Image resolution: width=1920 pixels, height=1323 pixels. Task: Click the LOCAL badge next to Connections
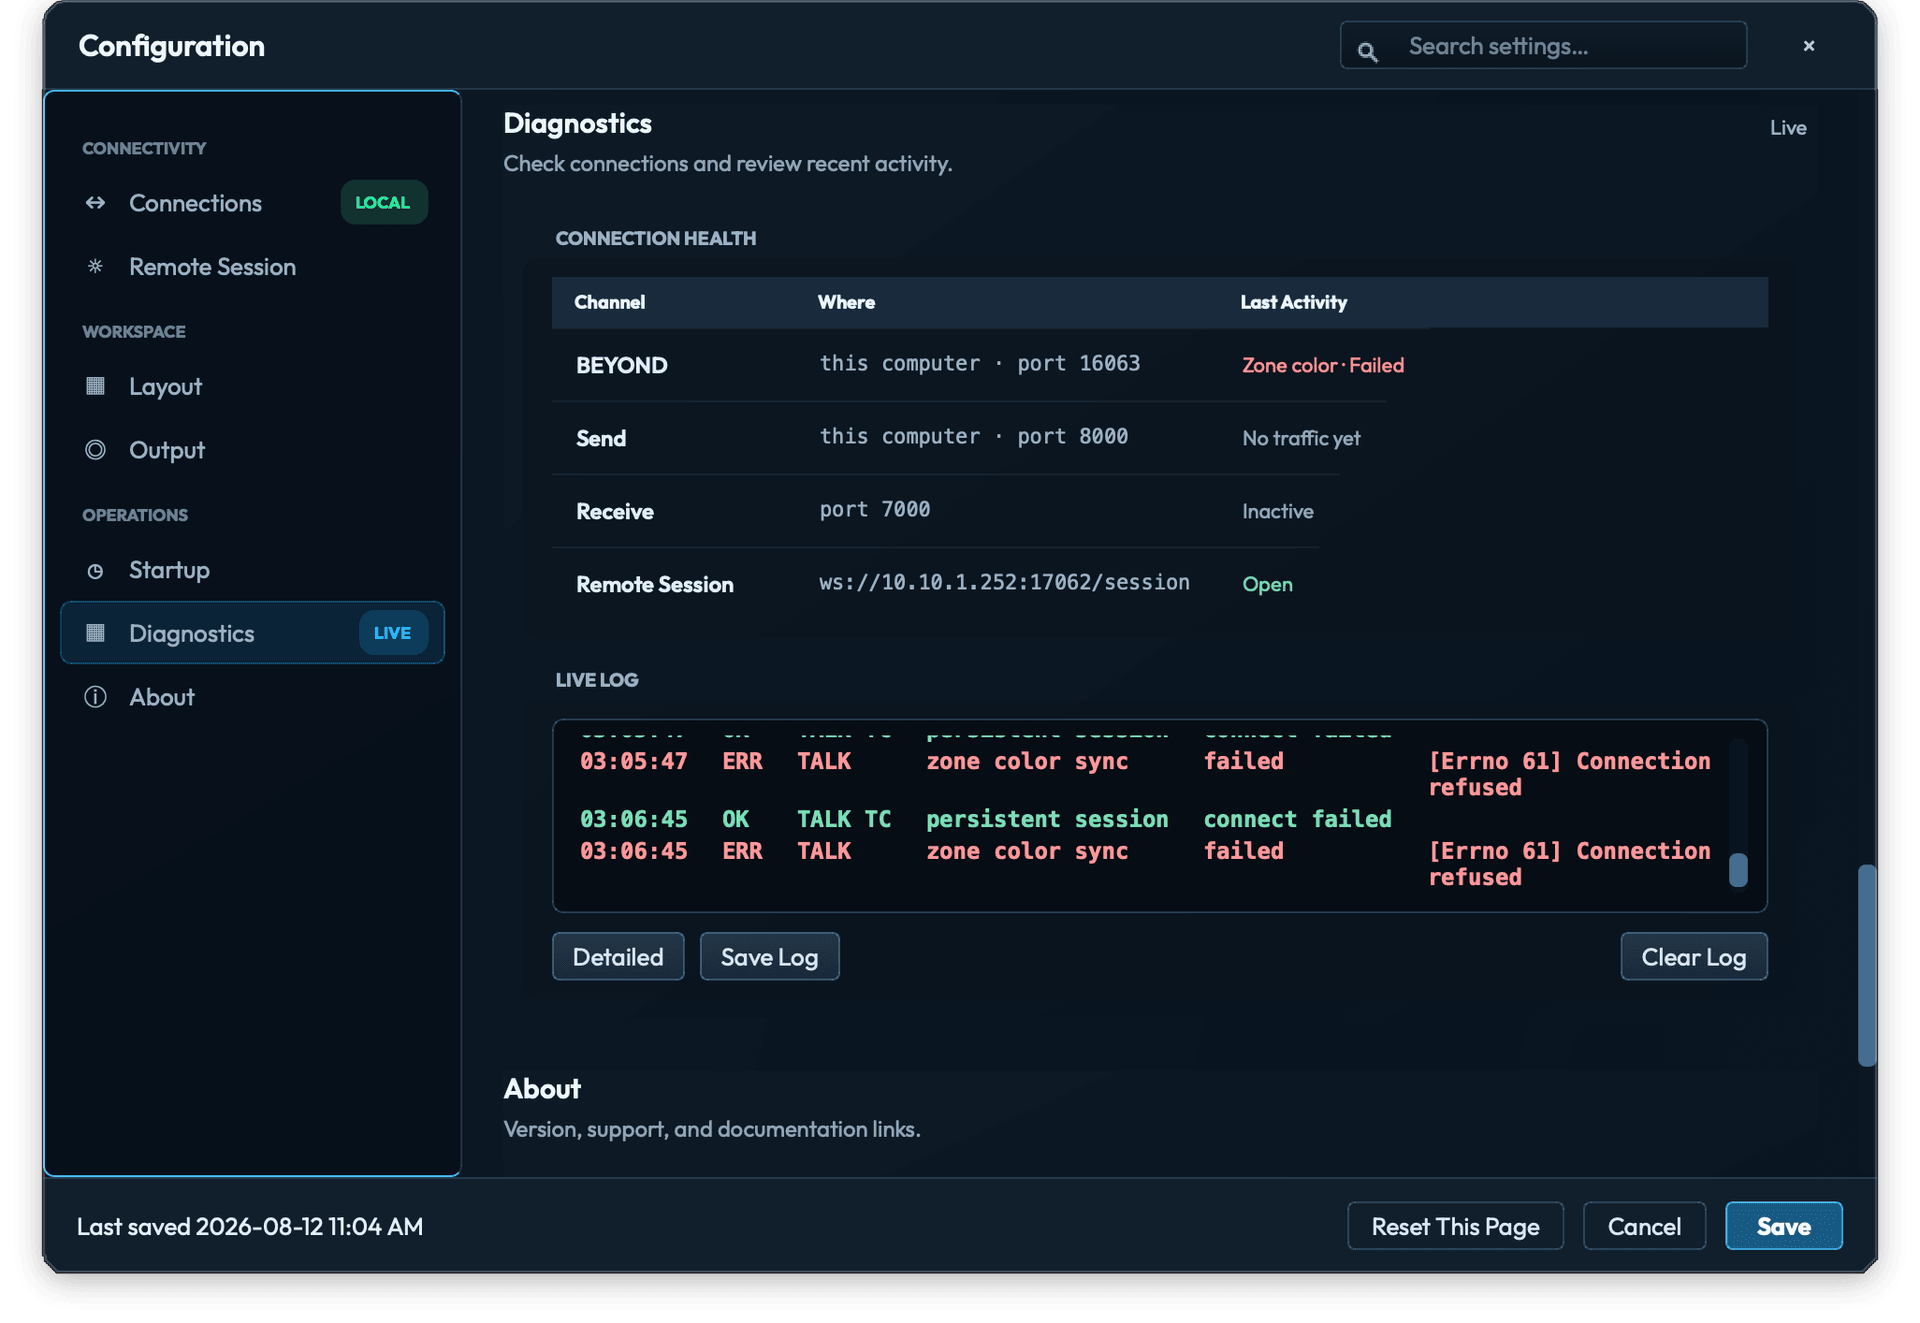(x=384, y=203)
